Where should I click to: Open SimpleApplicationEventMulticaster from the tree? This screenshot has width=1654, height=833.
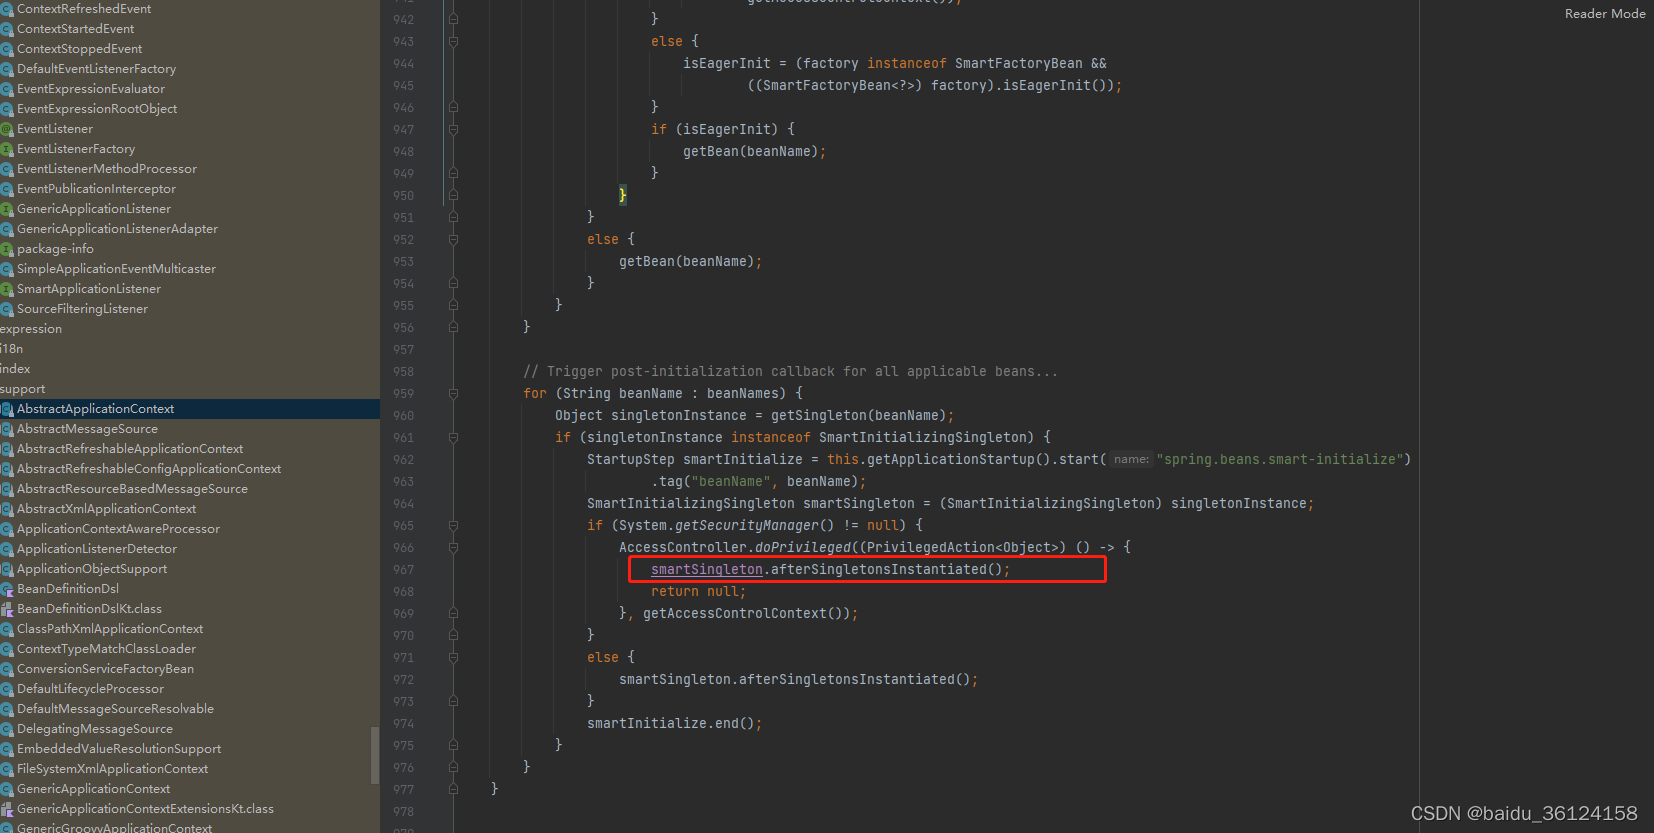(x=116, y=269)
